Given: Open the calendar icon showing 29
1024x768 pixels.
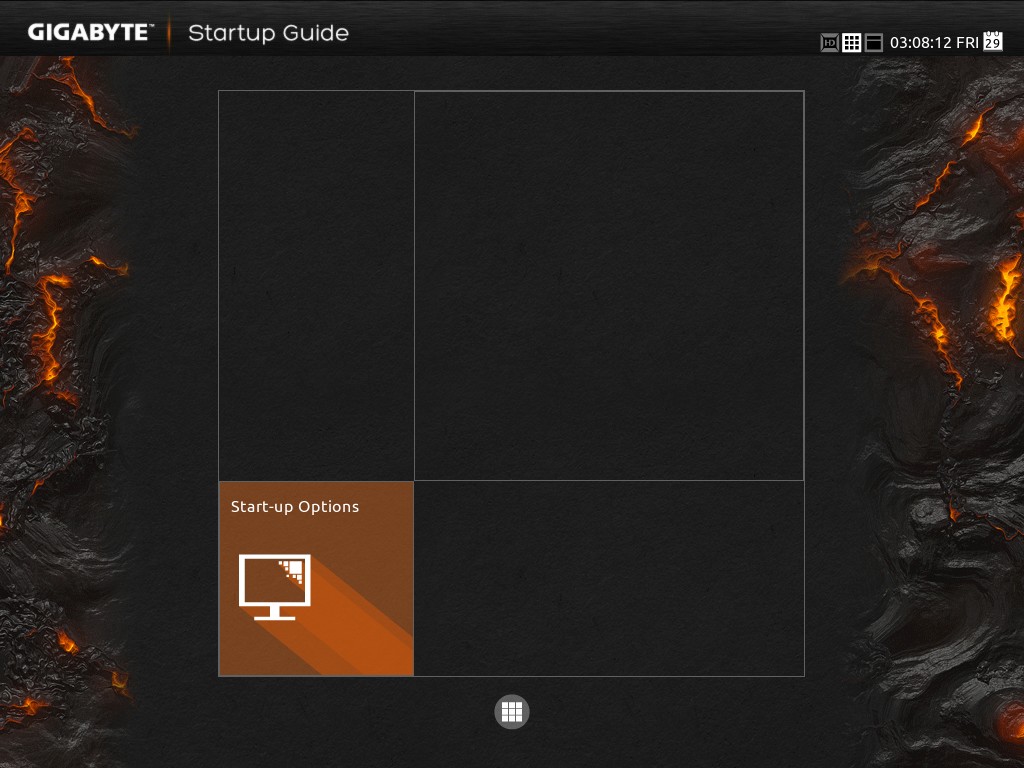Looking at the screenshot, I should coord(993,40).
